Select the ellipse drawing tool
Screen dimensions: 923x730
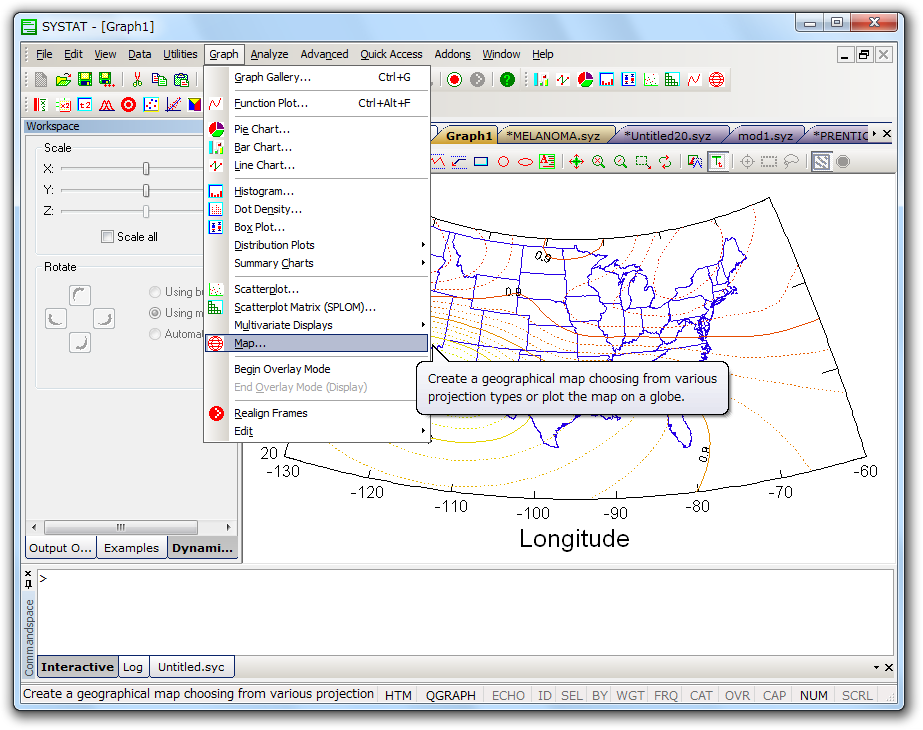525,161
